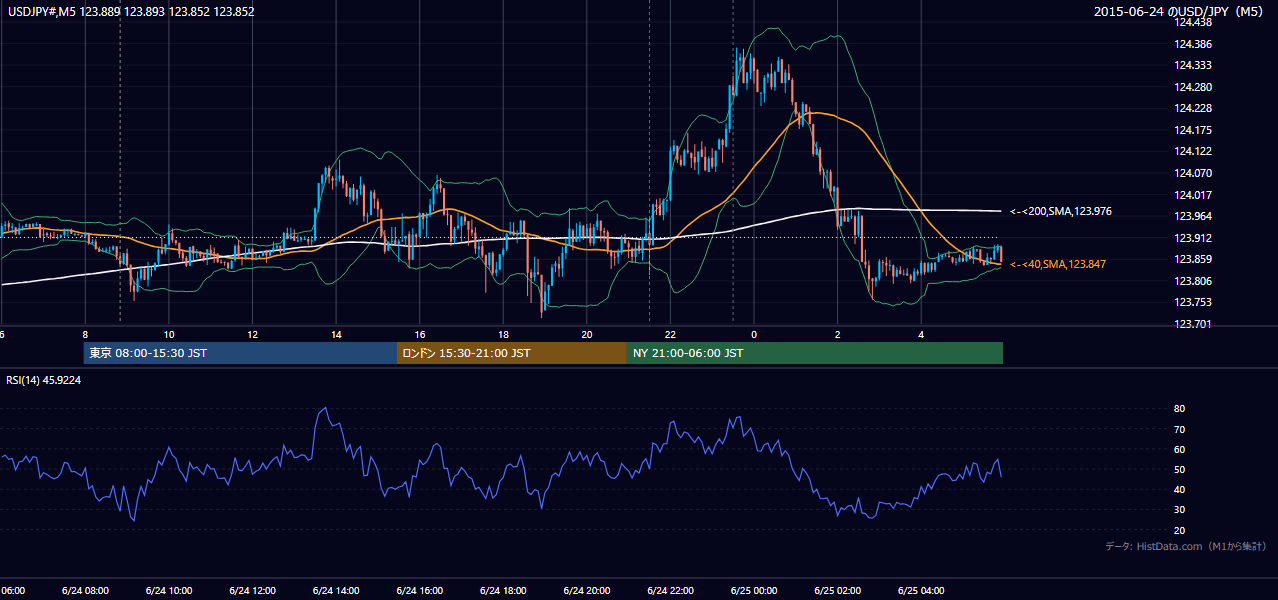Click hour tick 20 under the price chart

(587, 334)
